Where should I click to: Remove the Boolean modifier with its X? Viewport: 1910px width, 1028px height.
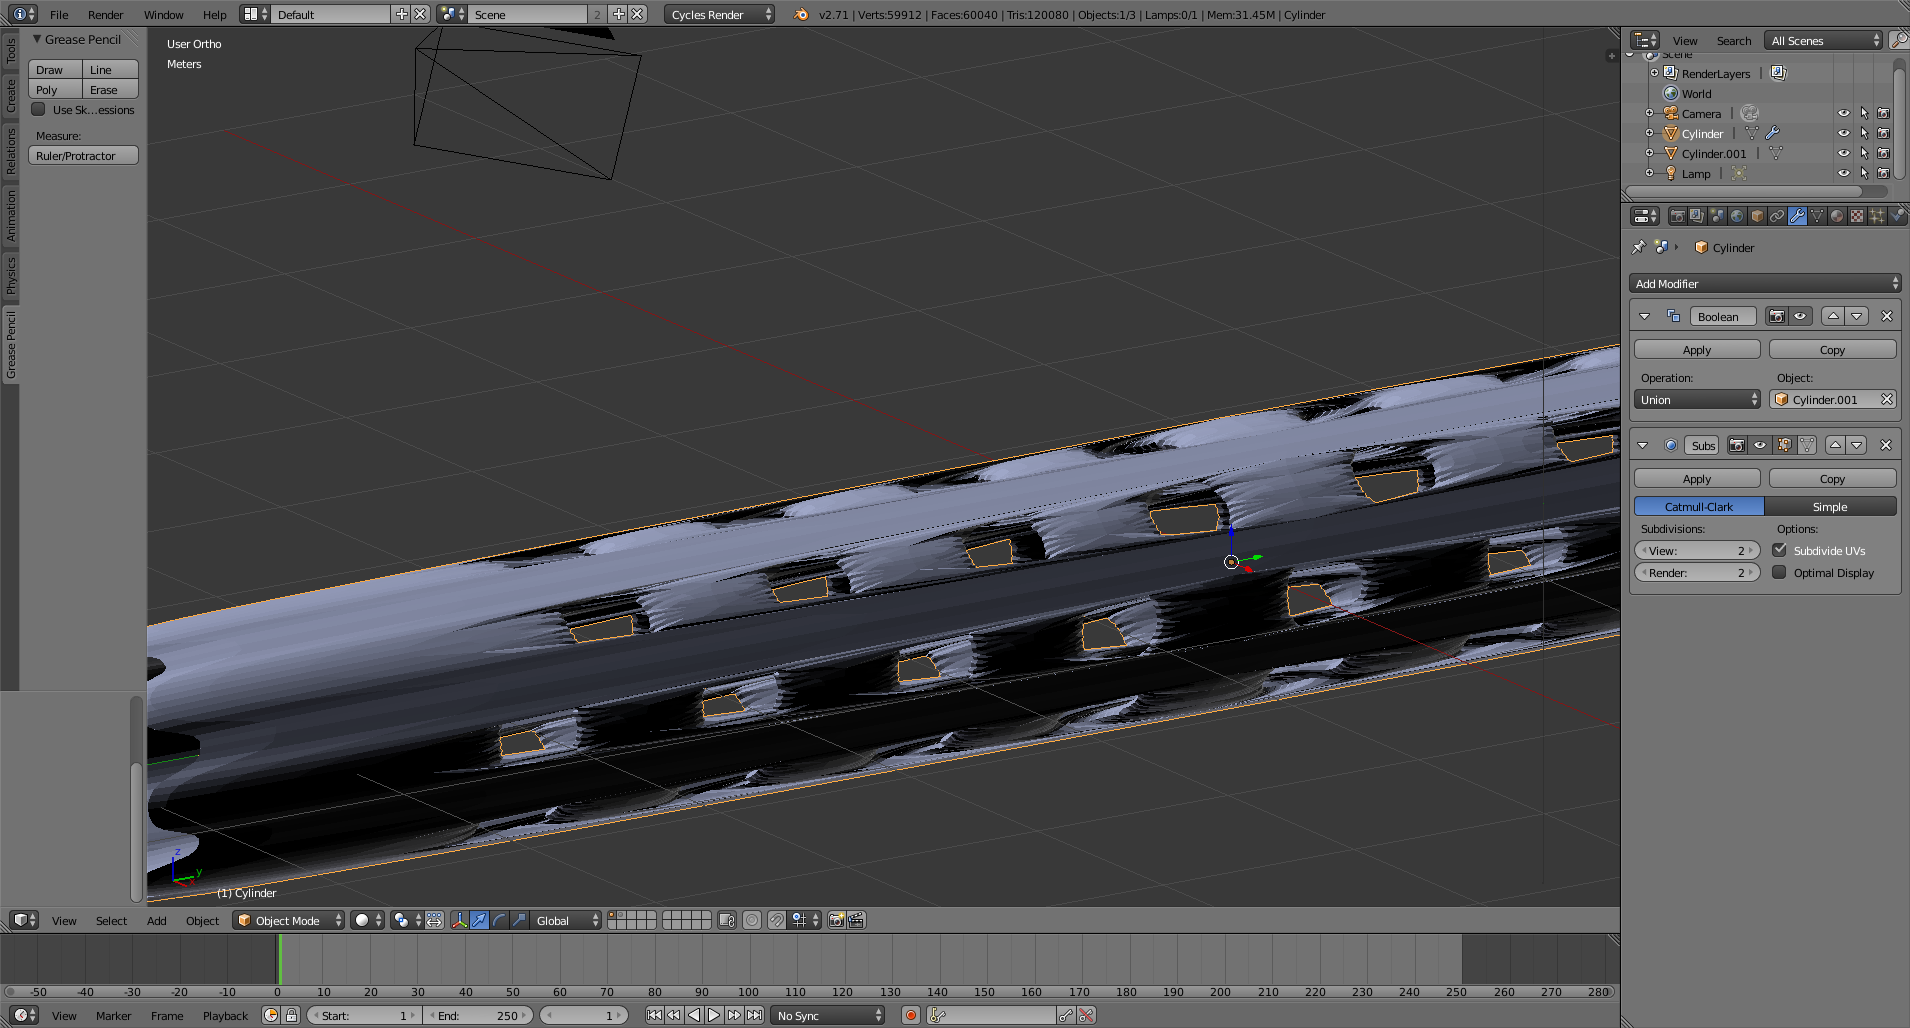click(x=1887, y=316)
